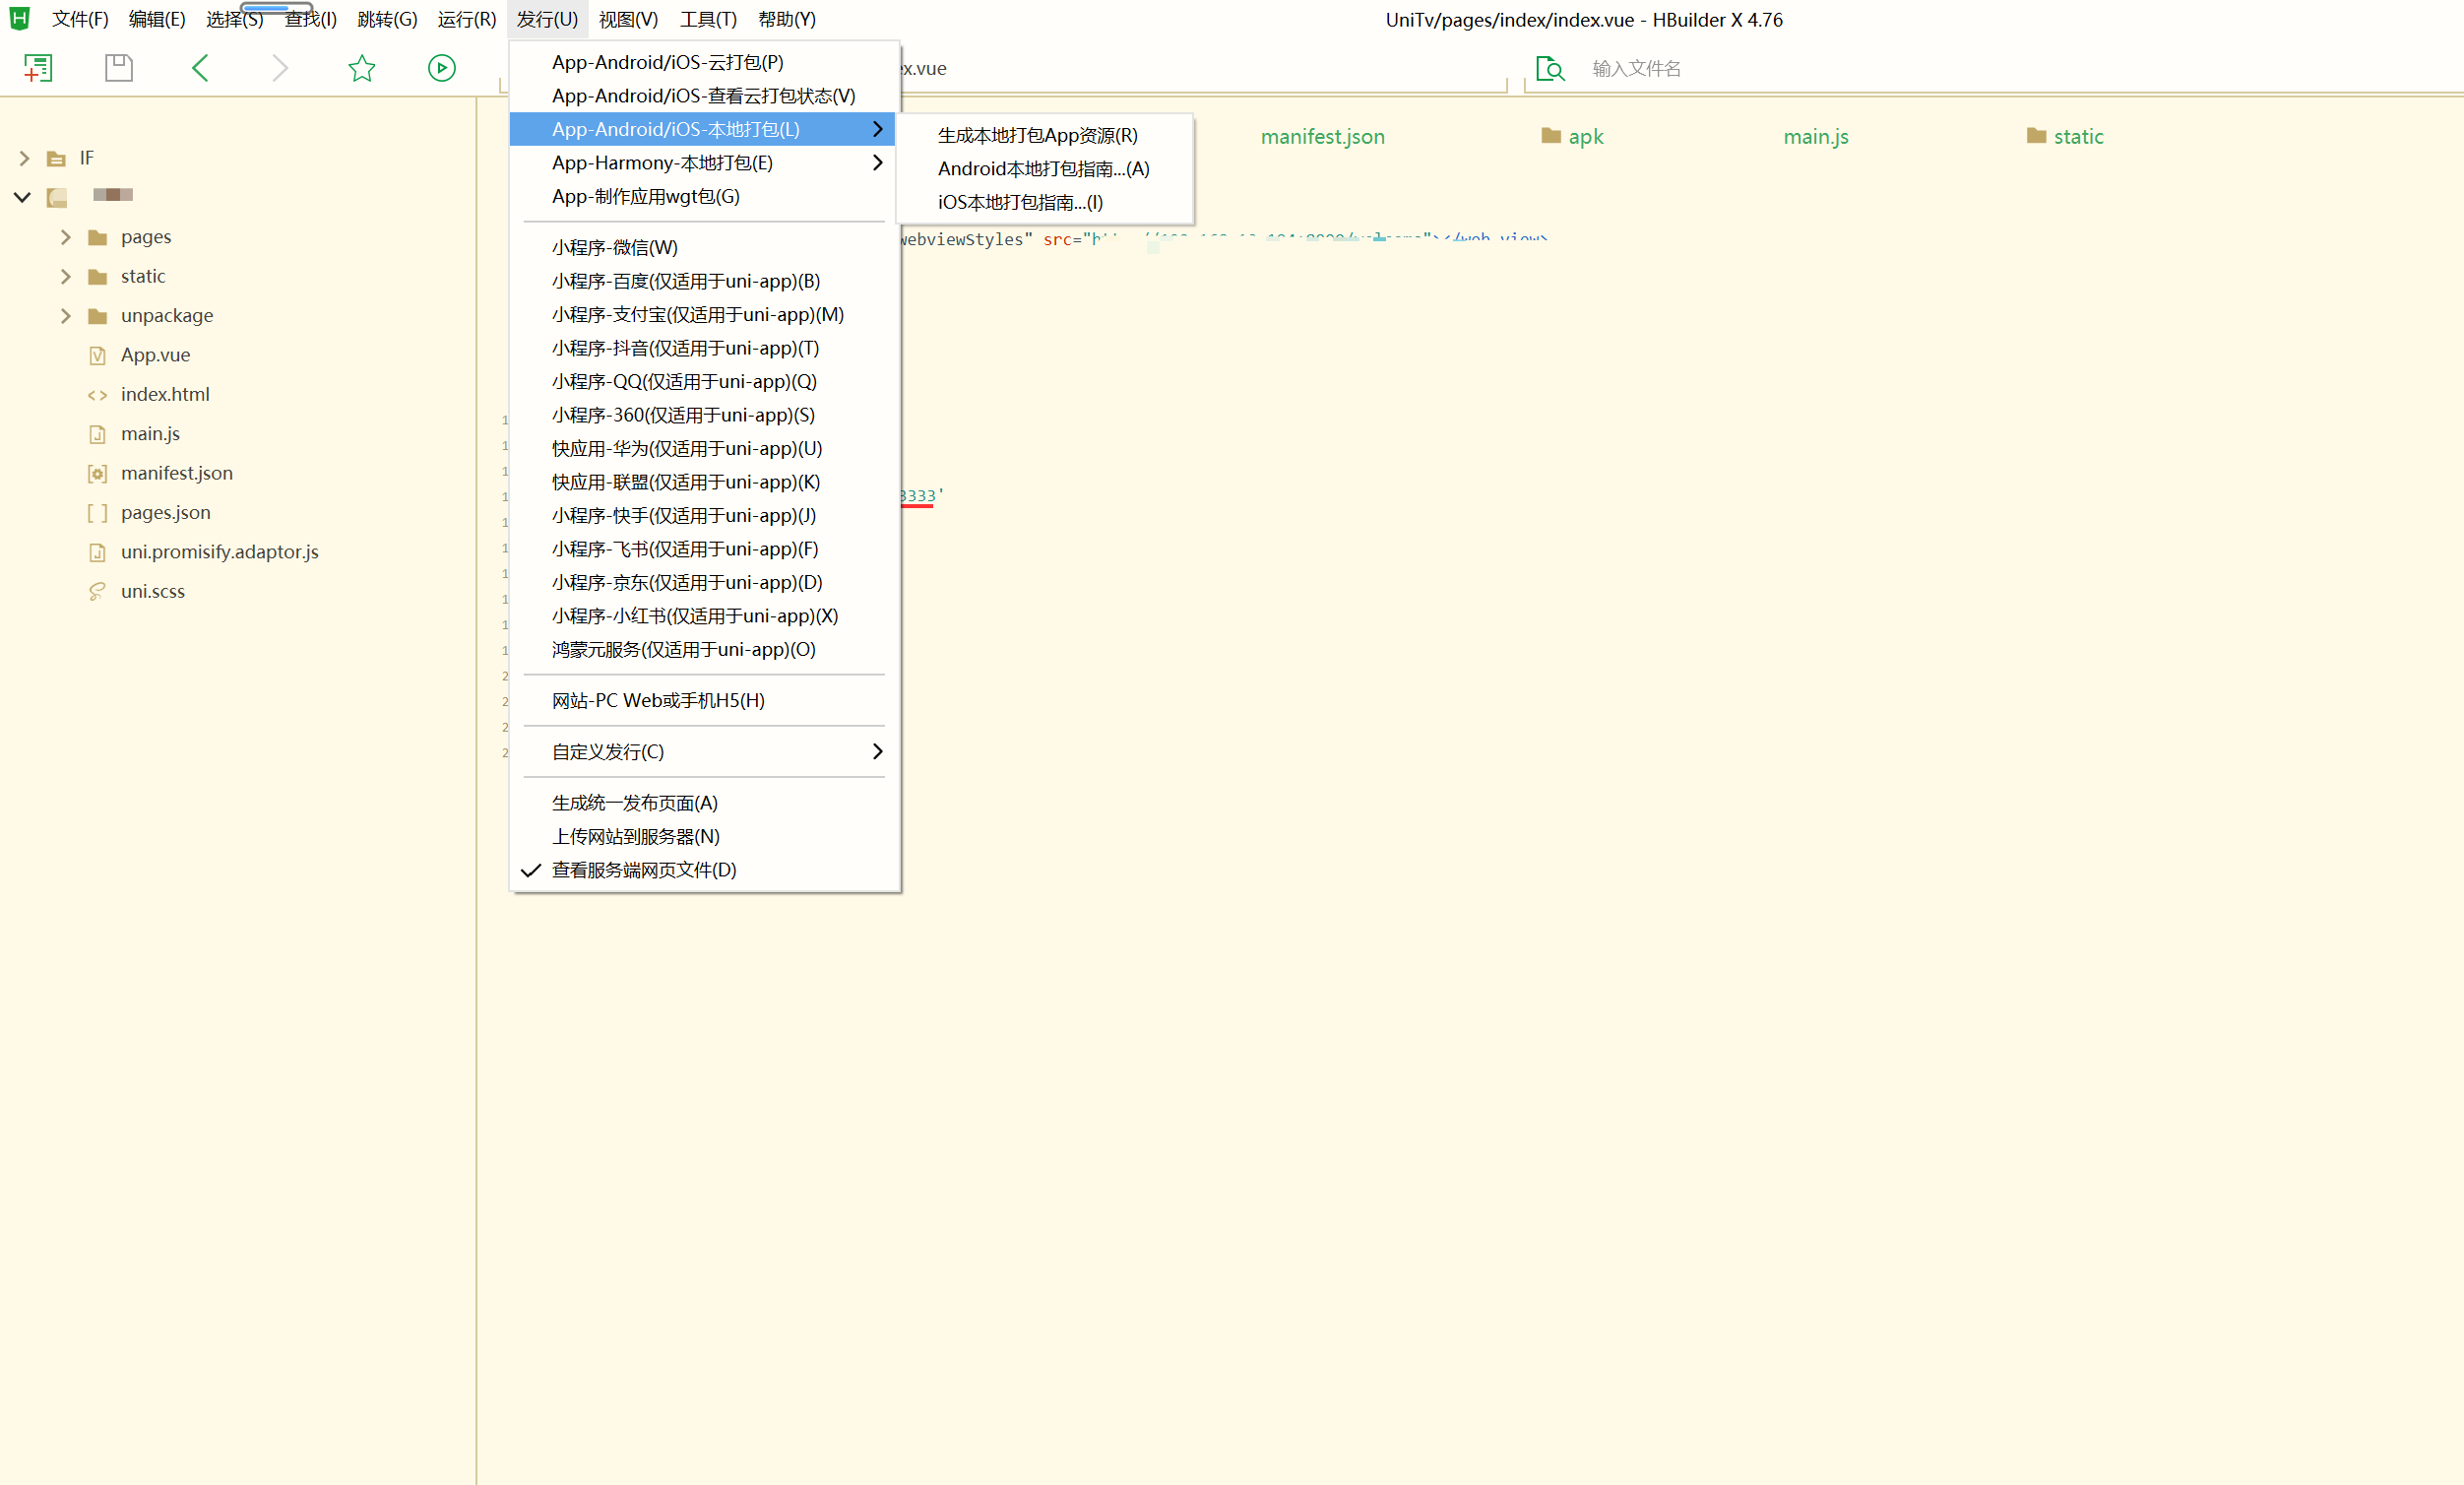Collapse the open project root node

point(22,197)
